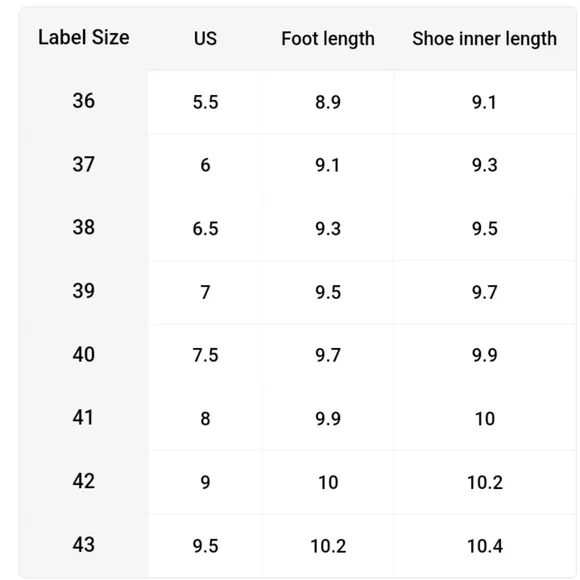Click the US size 6.5 cell
Screen dimensions: 580x580
pyautogui.click(x=205, y=229)
